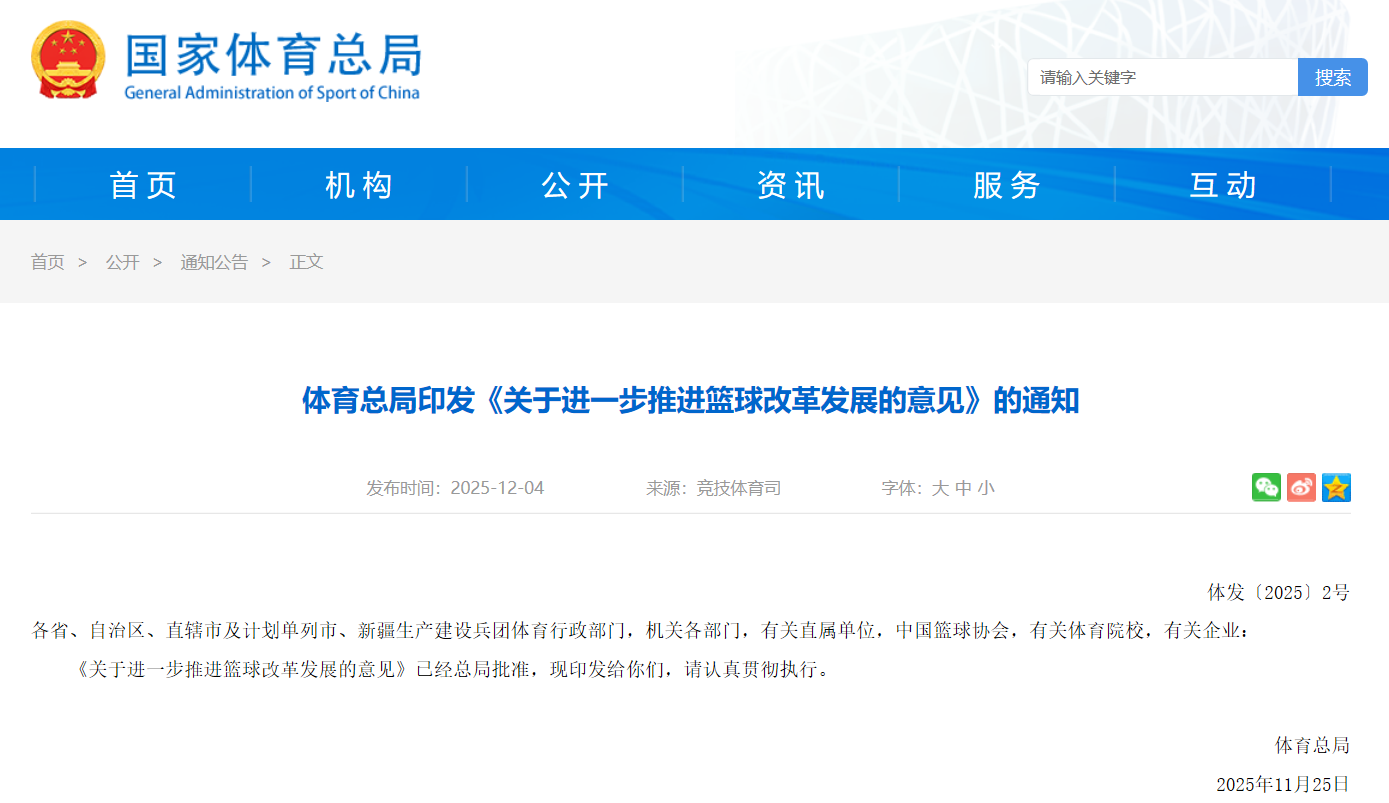Go to 通知公告 breadcrumb link

click(x=214, y=262)
